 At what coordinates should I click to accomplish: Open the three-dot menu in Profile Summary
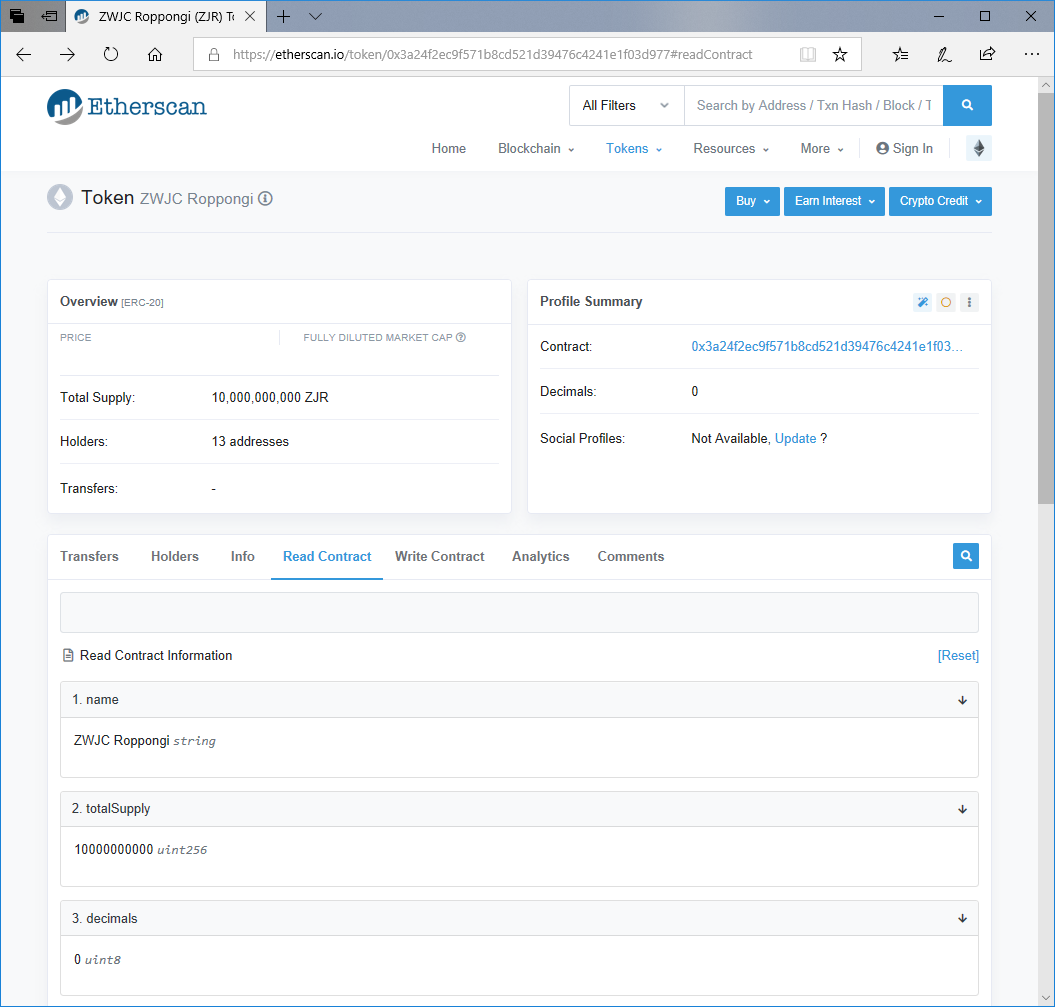(x=969, y=302)
